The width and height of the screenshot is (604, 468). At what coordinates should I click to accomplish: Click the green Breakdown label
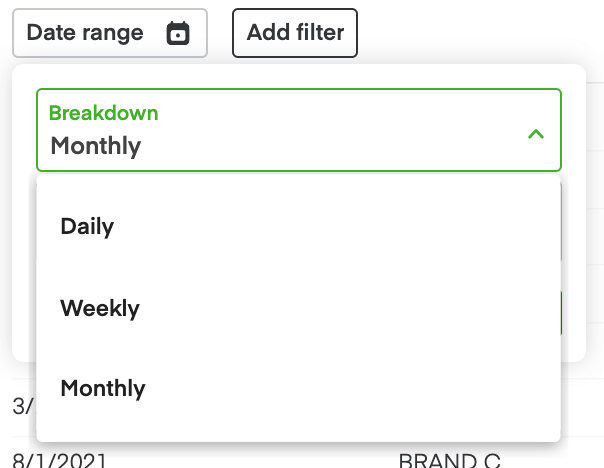click(104, 113)
